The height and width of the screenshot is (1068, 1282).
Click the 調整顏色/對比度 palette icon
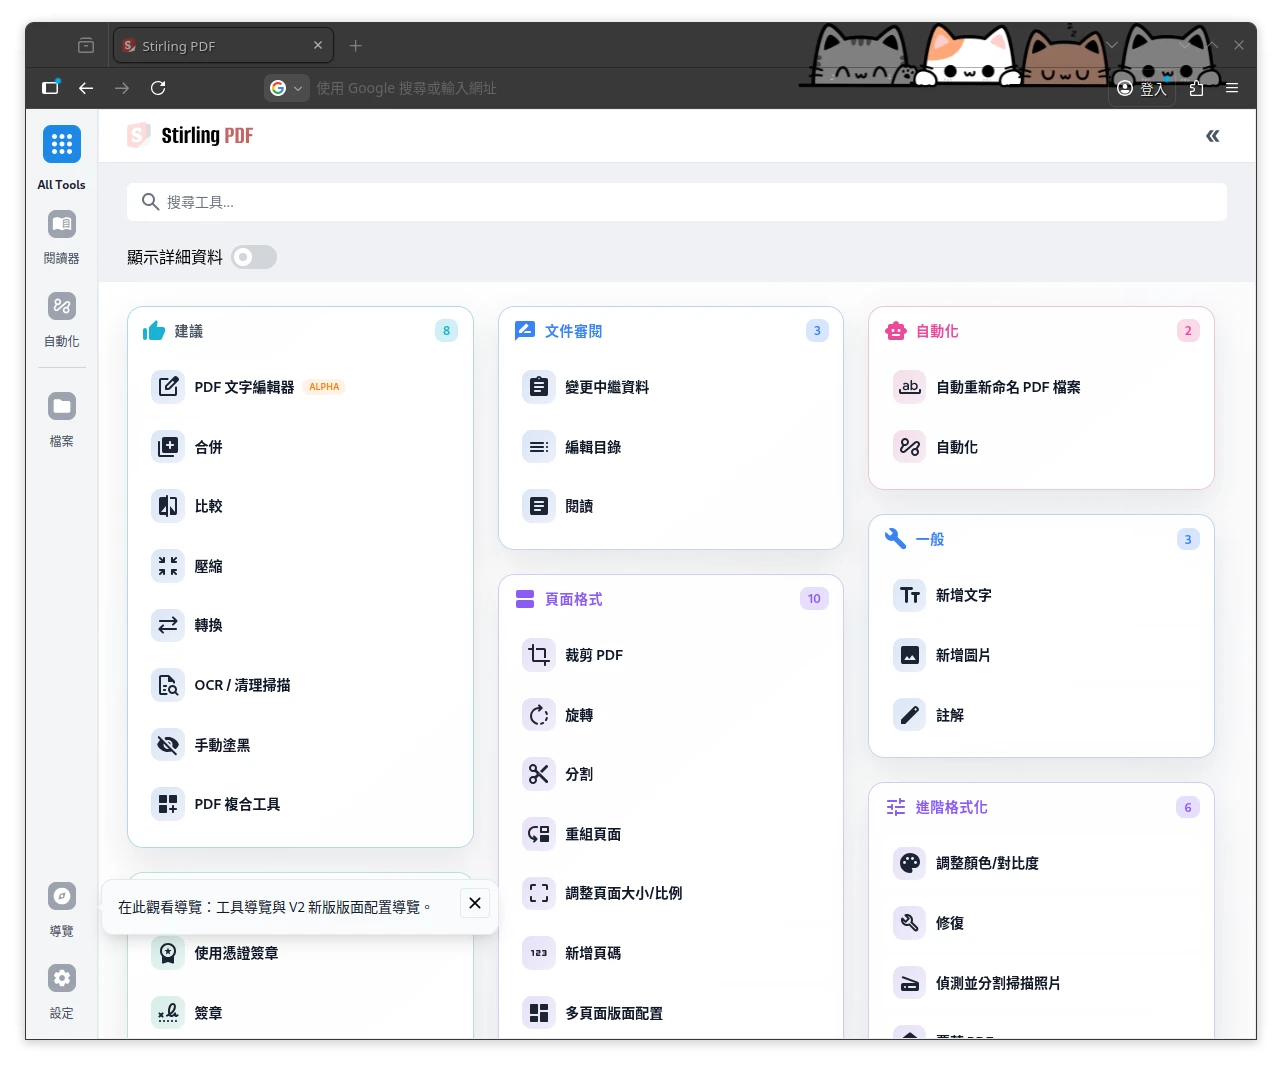910,863
